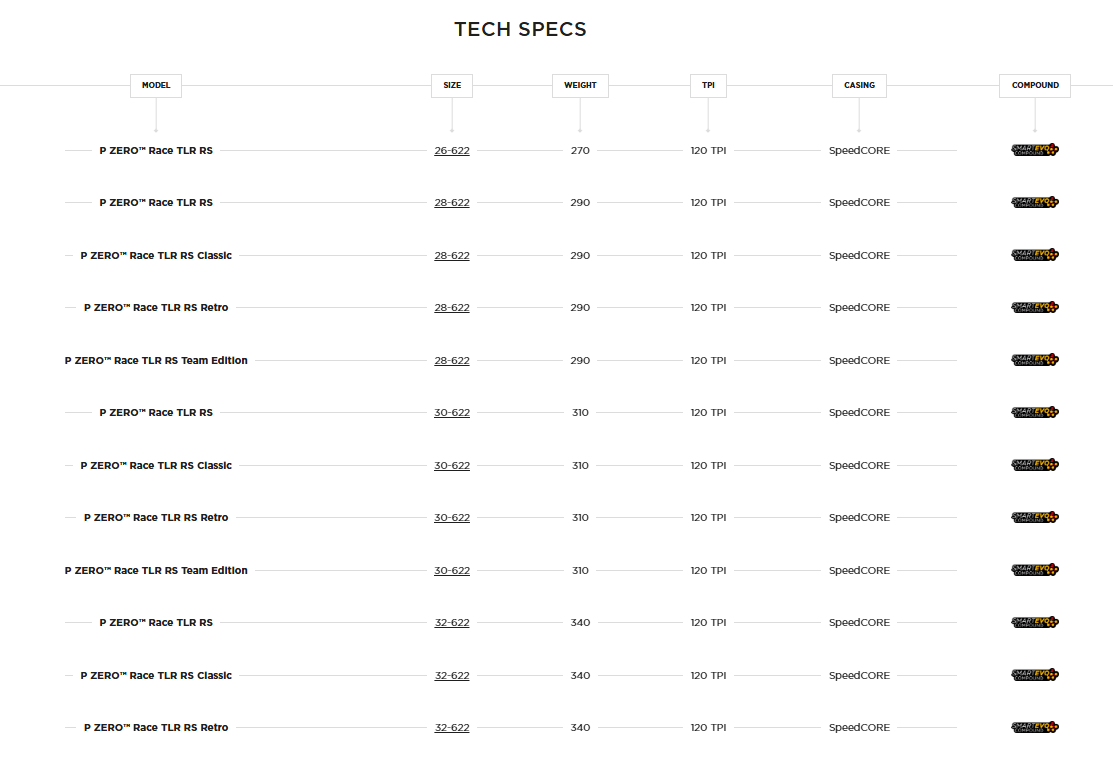The width and height of the screenshot is (1113, 768).
Task: Click the SmartEVO compound icon in the 26-622 row
Action: point(1034,150)
